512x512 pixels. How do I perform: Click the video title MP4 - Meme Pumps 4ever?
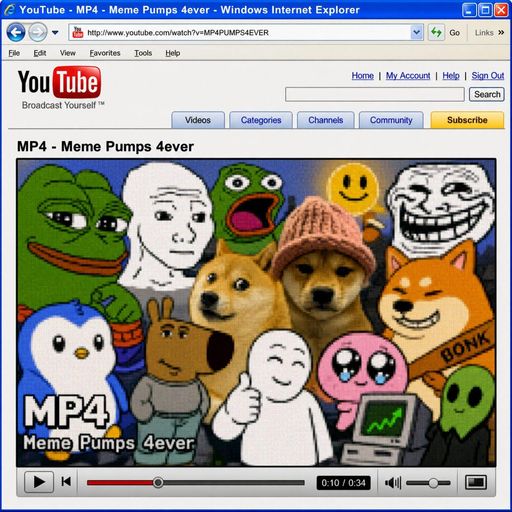point(105,146)
